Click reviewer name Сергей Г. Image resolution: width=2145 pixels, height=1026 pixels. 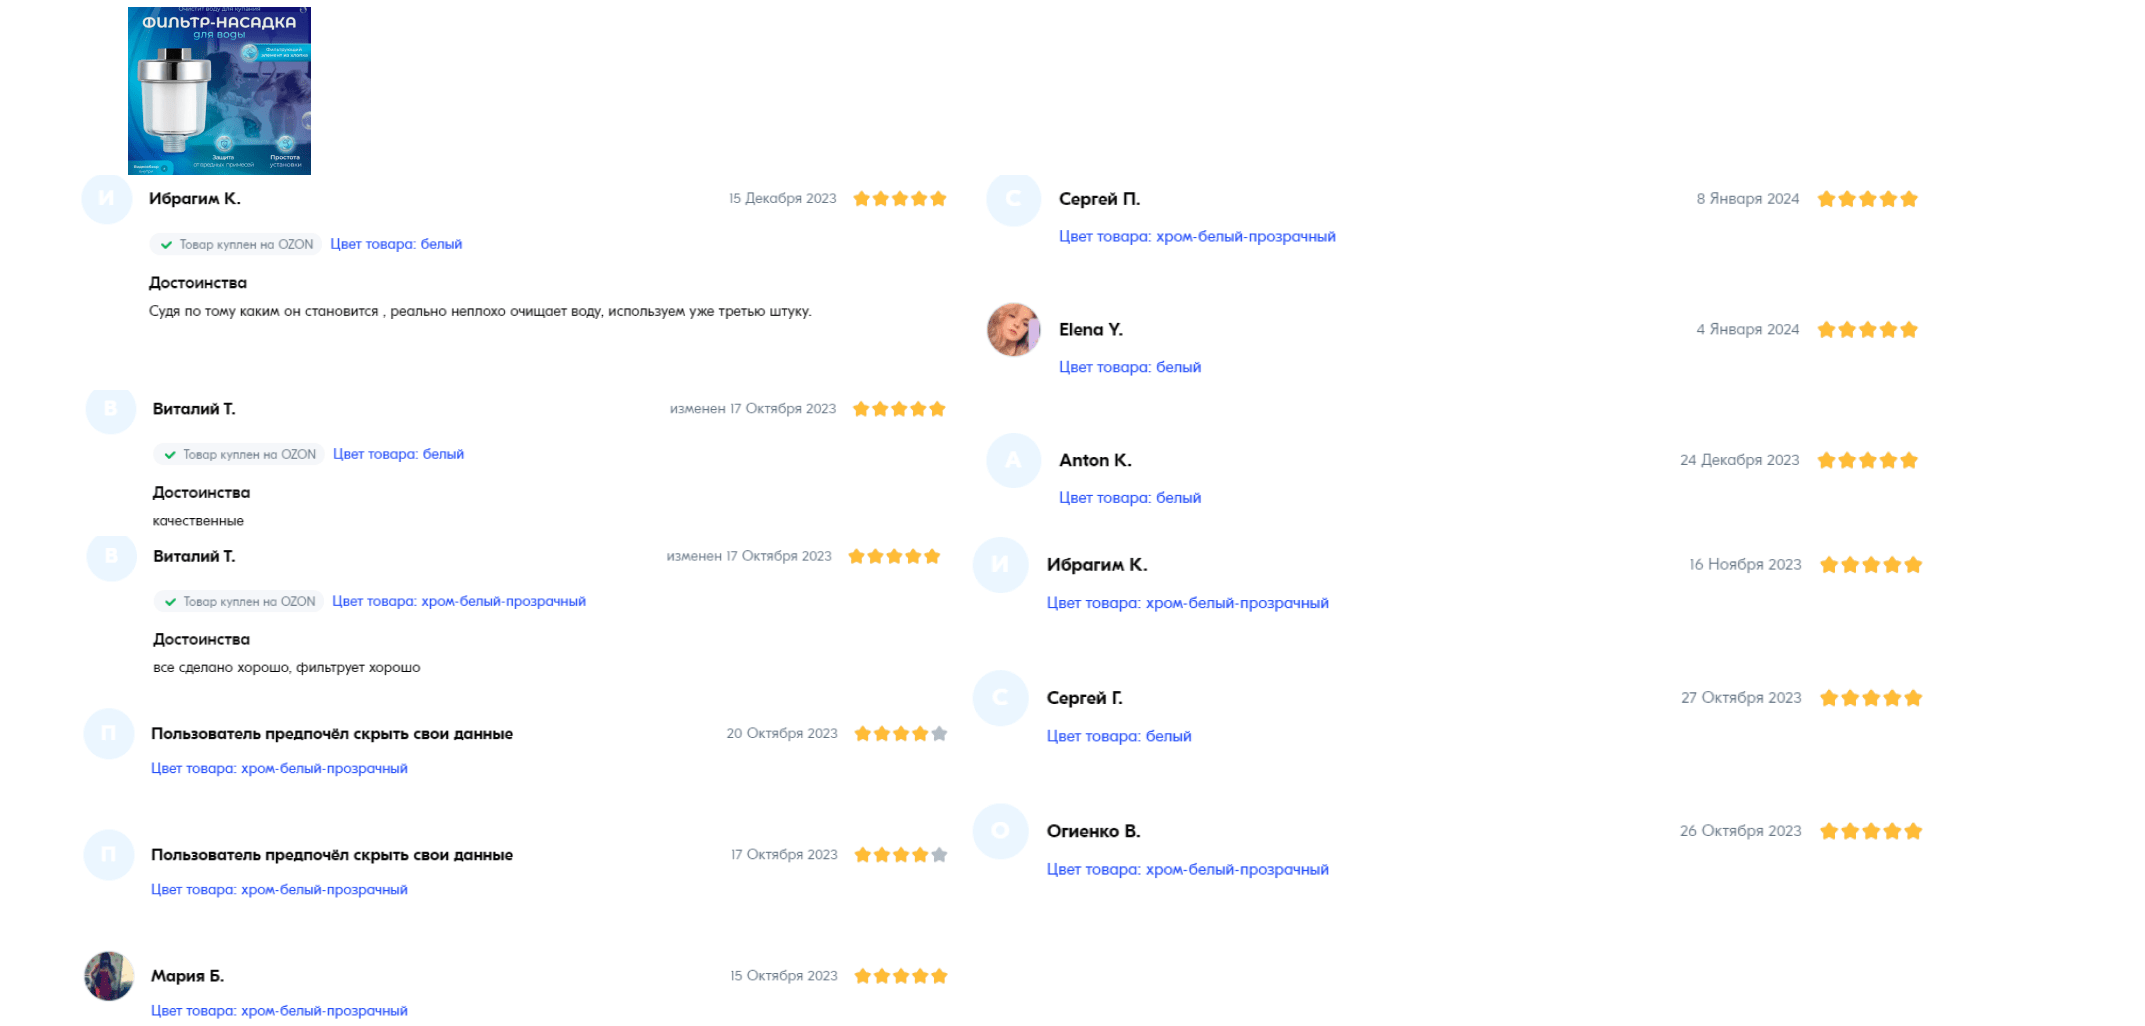pyautogui.click(x=1085, y=698)
